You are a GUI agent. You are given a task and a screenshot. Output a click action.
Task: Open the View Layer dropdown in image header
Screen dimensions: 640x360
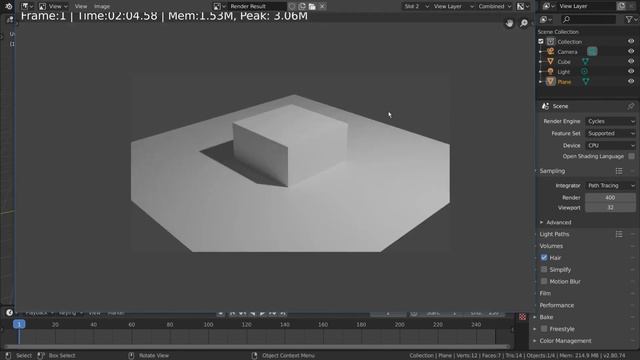[453, 6]
